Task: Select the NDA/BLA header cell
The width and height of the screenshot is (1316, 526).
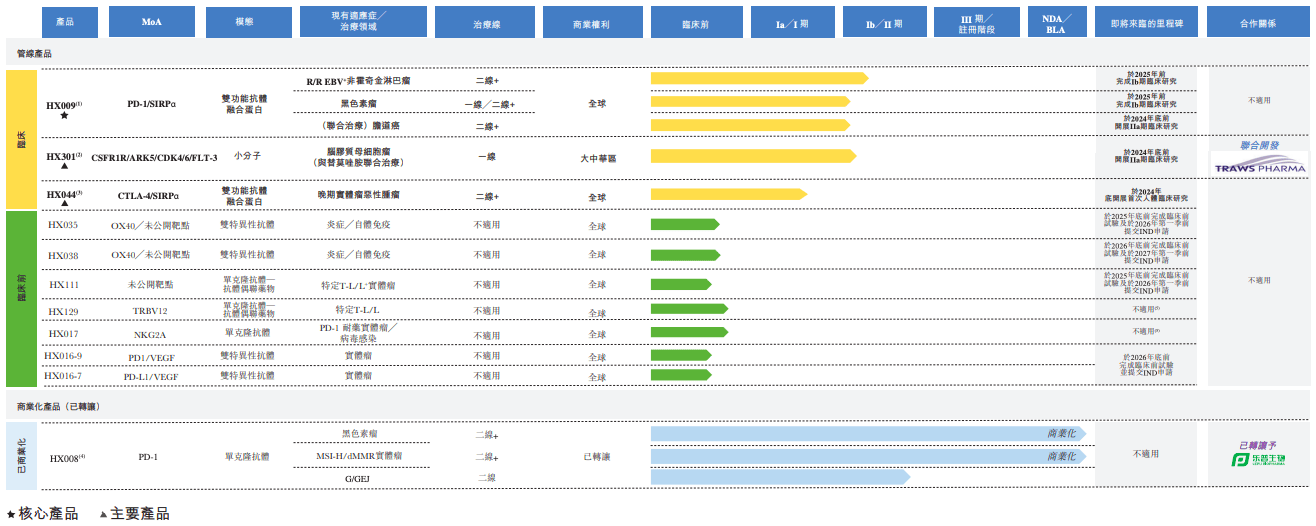Action: (x=1055, y=21)
